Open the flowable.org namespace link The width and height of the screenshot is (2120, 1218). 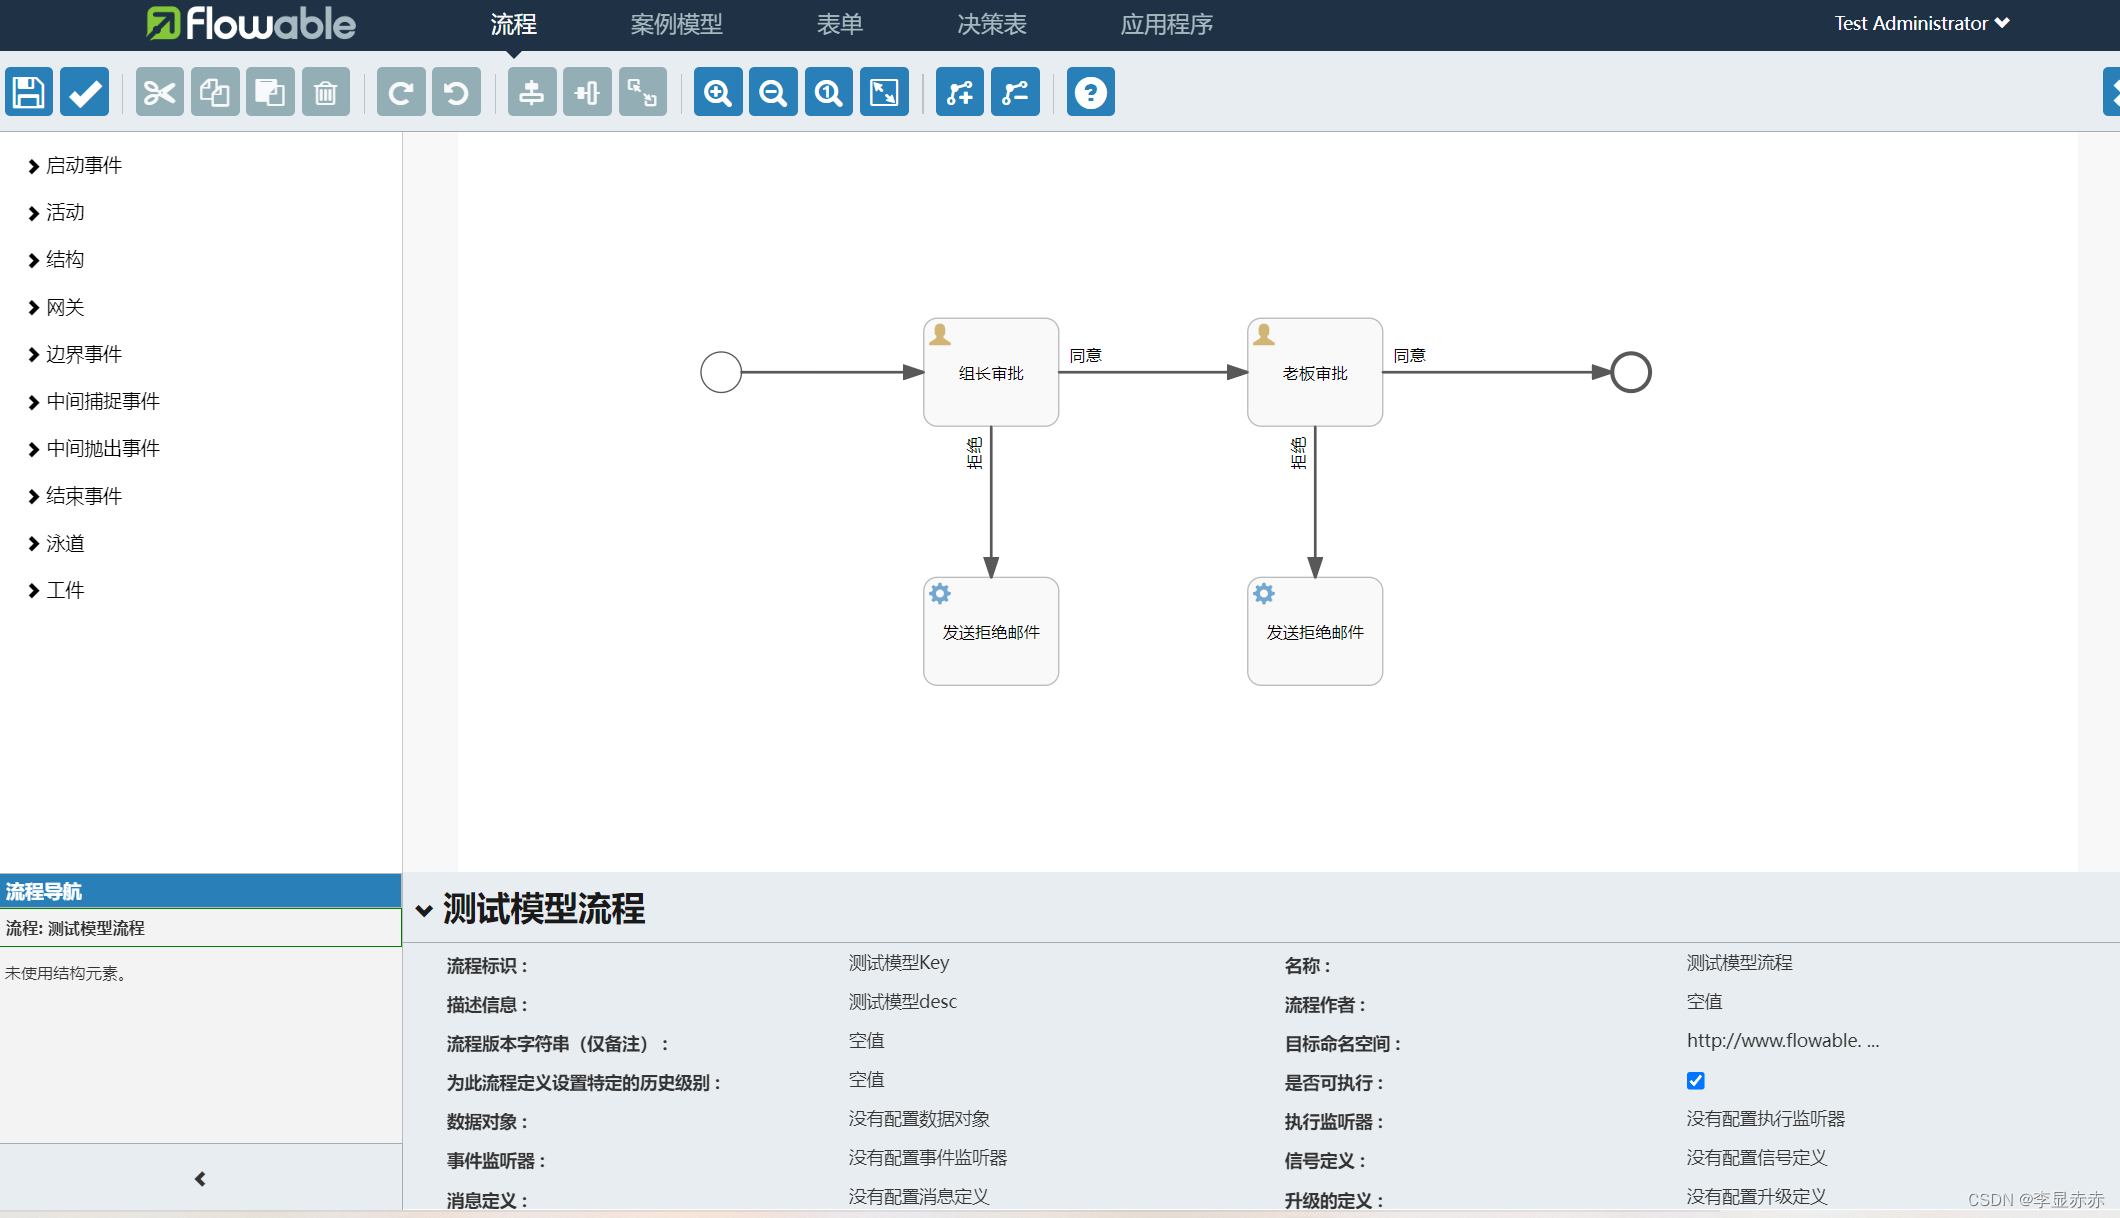pos(1782,1040)
